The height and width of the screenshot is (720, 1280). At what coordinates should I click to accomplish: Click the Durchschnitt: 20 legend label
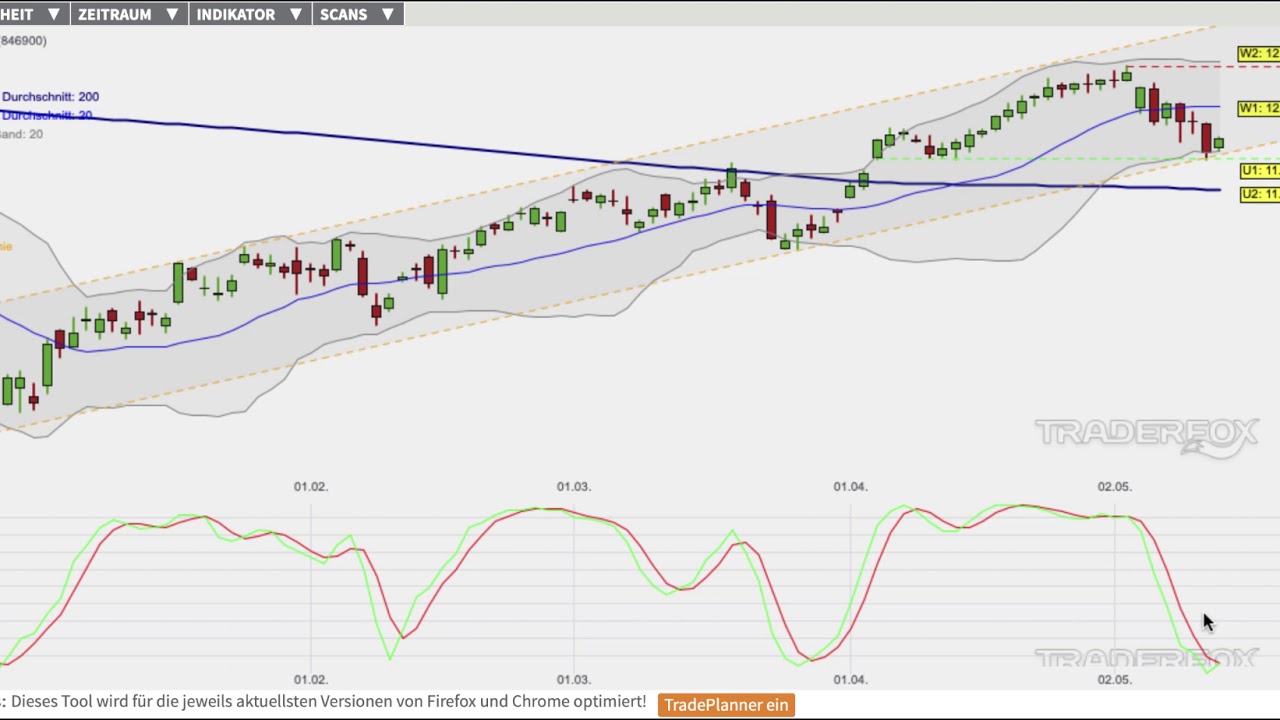click(x=46, y=115)
